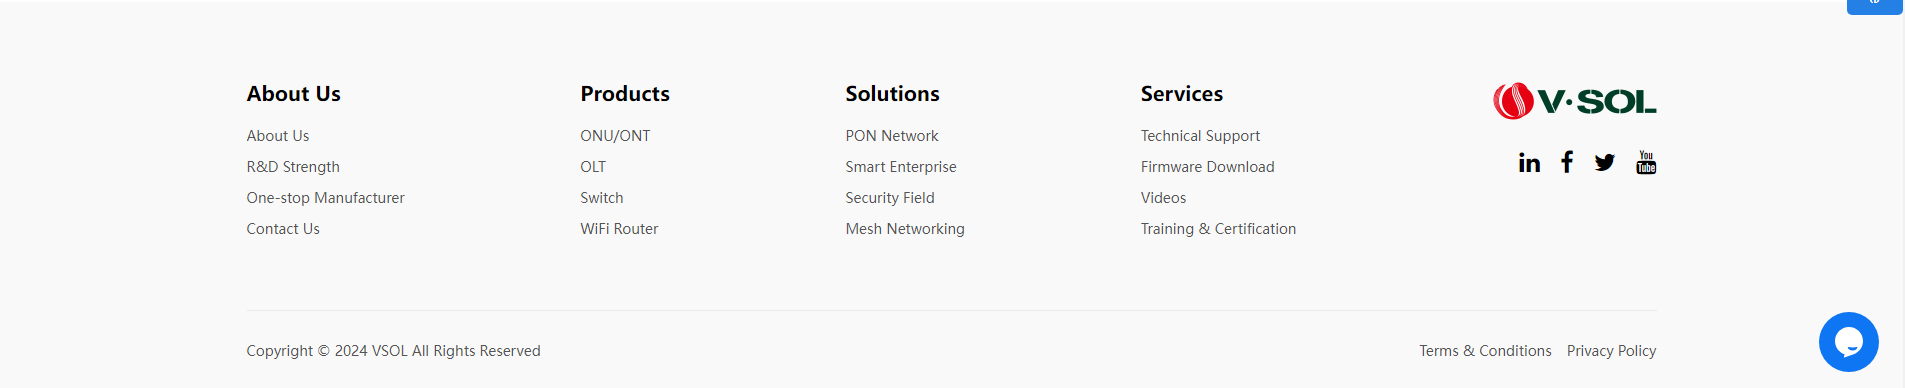The height and width of the screenshot is (388, 1905).
Task: Open the LinkedIn social icon
Action: 1529,163
